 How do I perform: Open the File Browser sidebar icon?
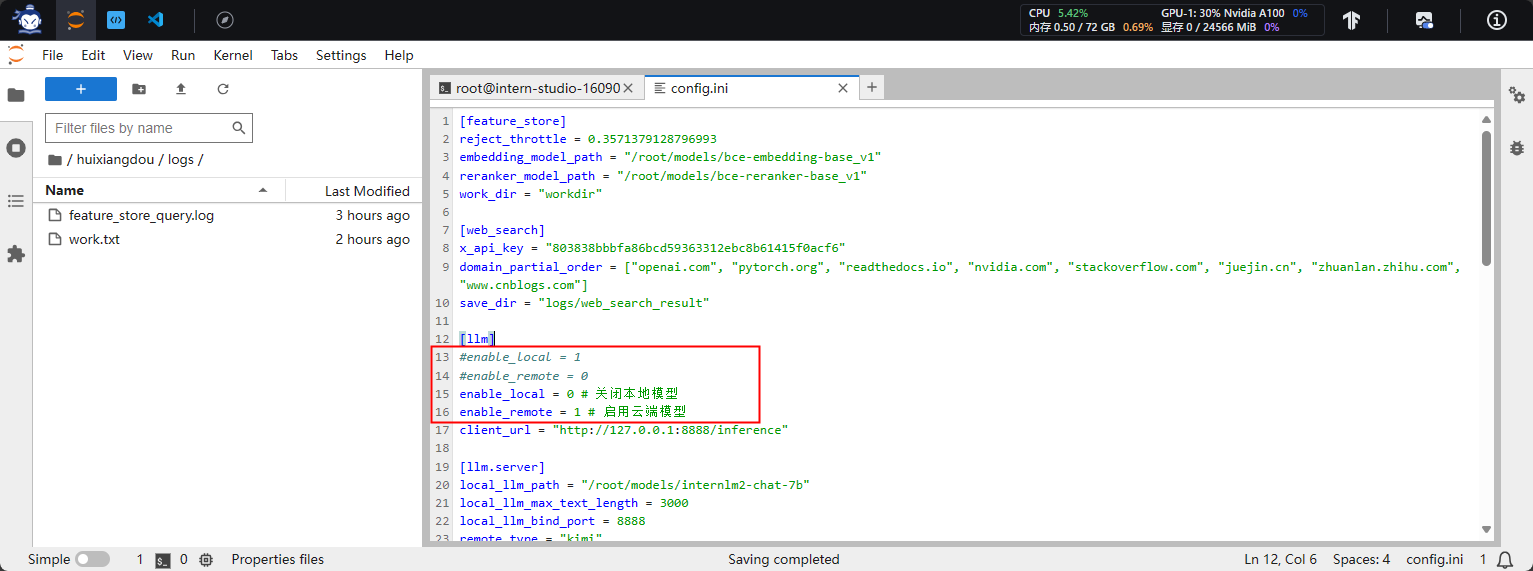(16, 95)
